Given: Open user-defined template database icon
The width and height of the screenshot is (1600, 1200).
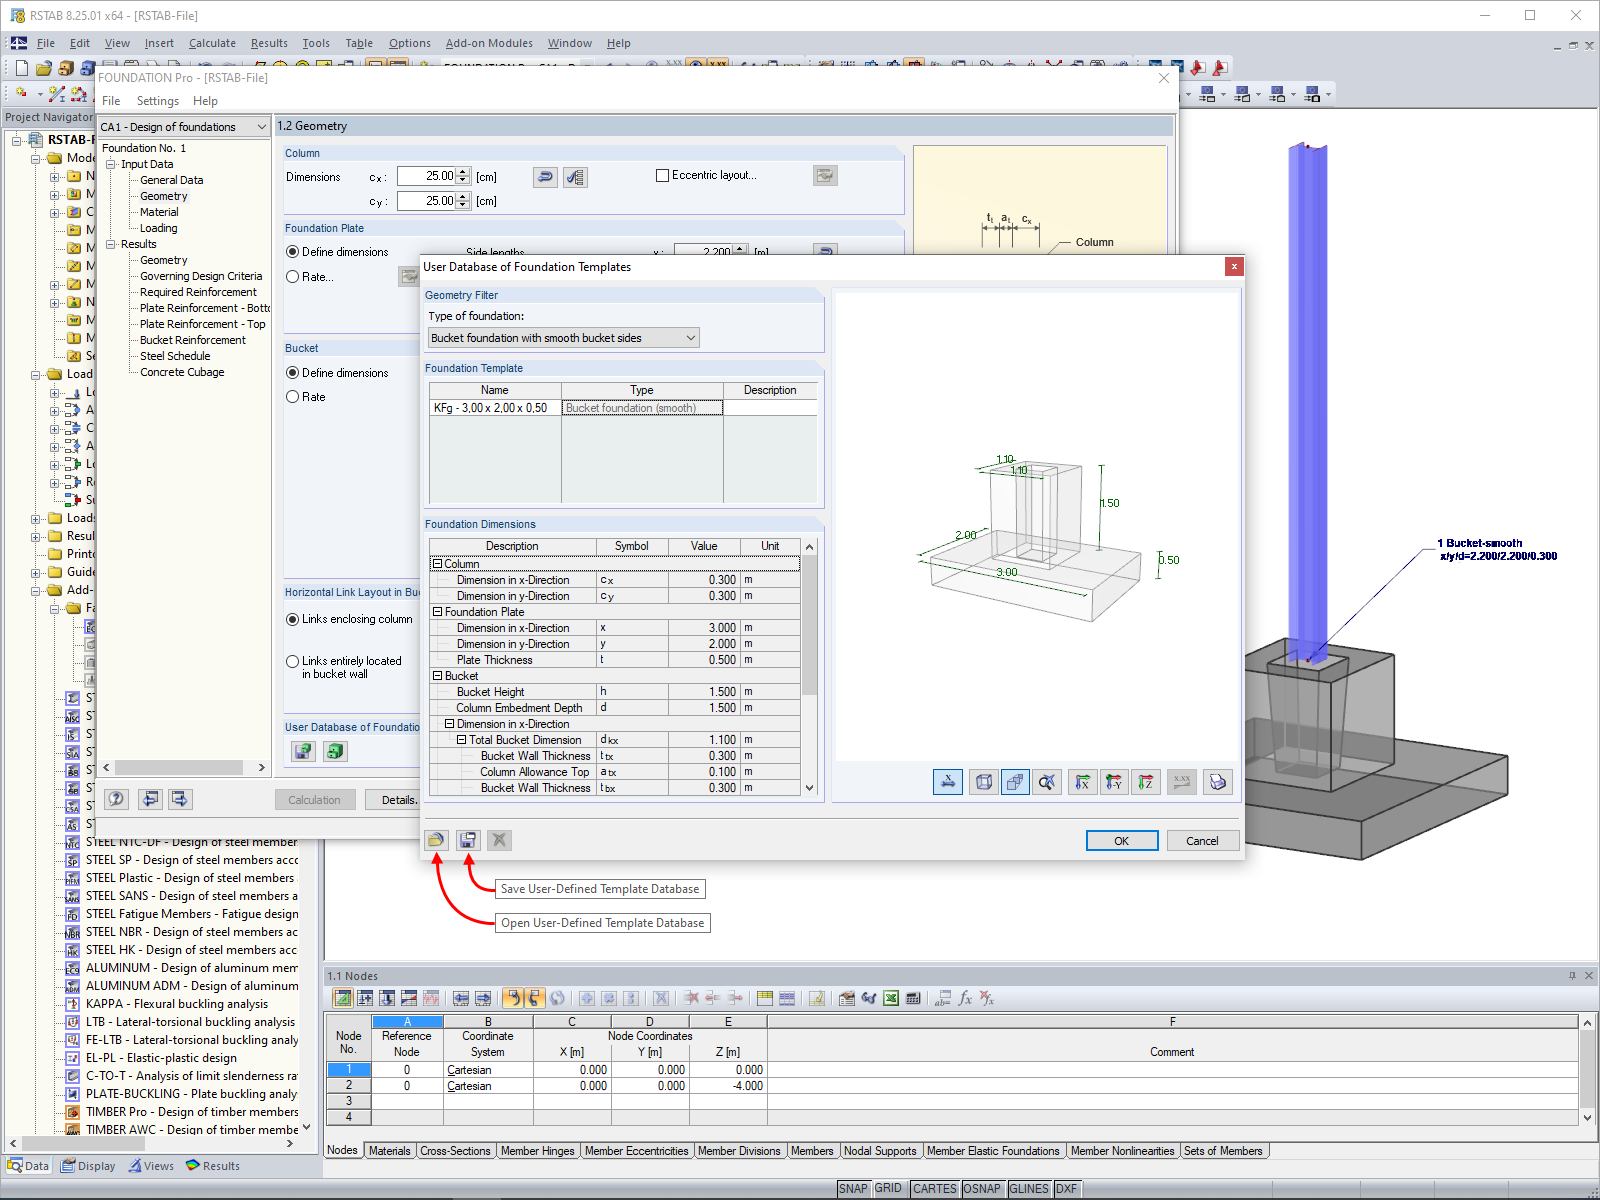Looking at the screenshot, I should click(x=436, y=840).
